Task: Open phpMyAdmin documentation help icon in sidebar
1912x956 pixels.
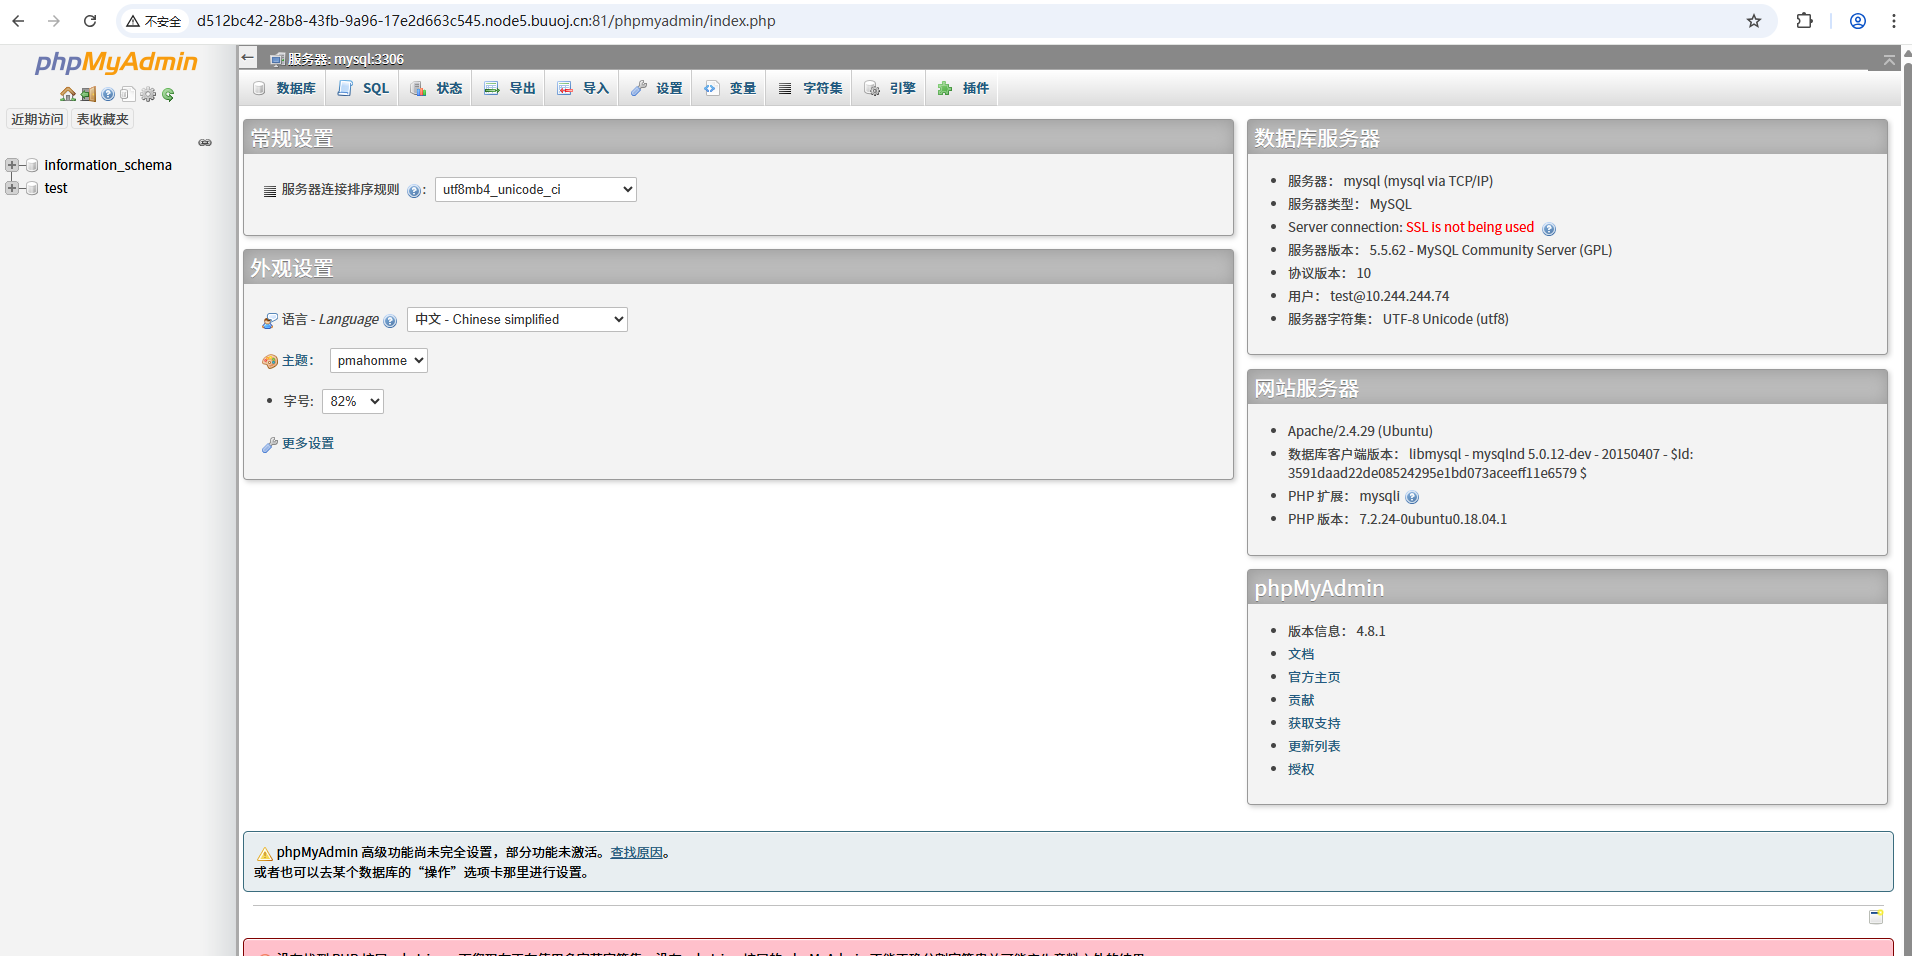Action: 108,94
